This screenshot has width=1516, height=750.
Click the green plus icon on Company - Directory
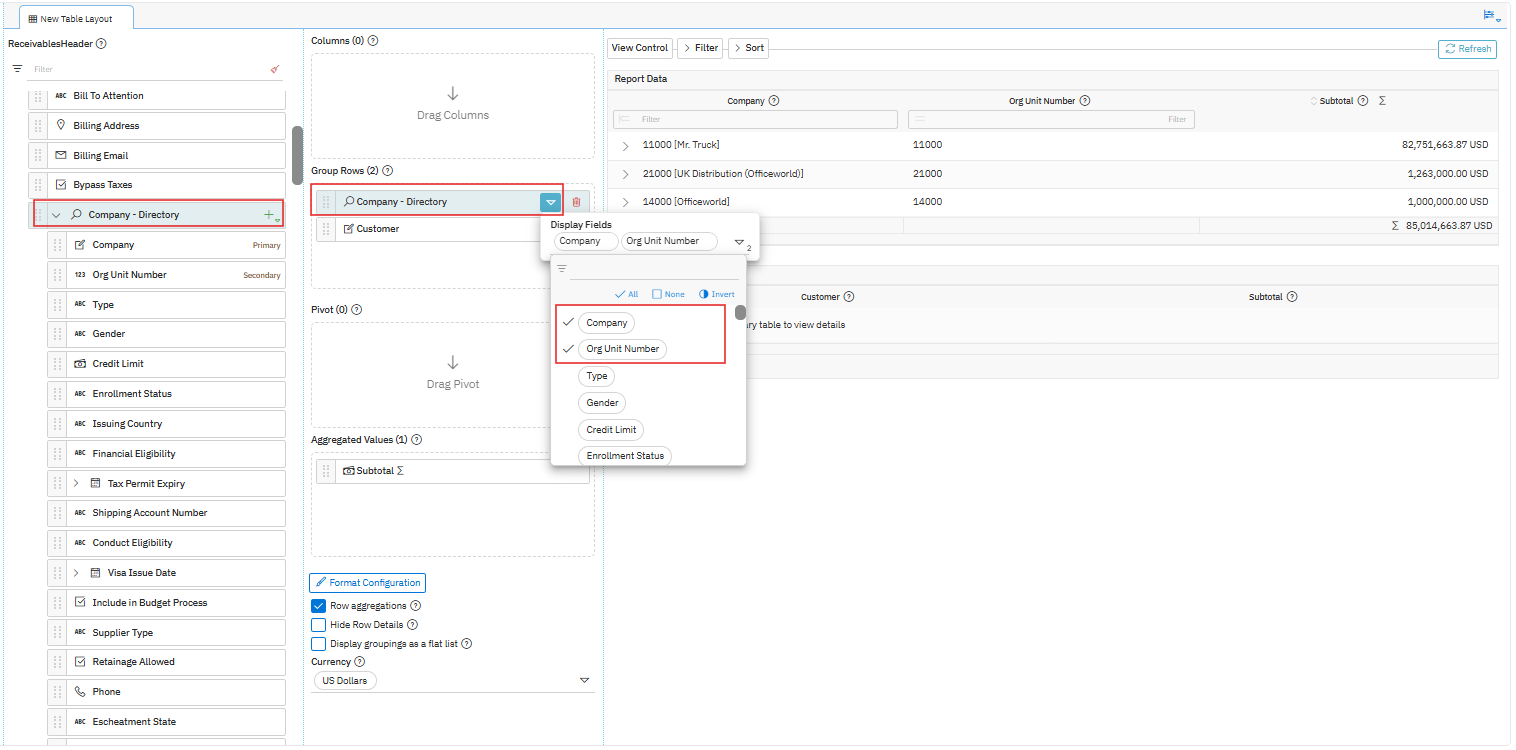[x=268, y=215]
